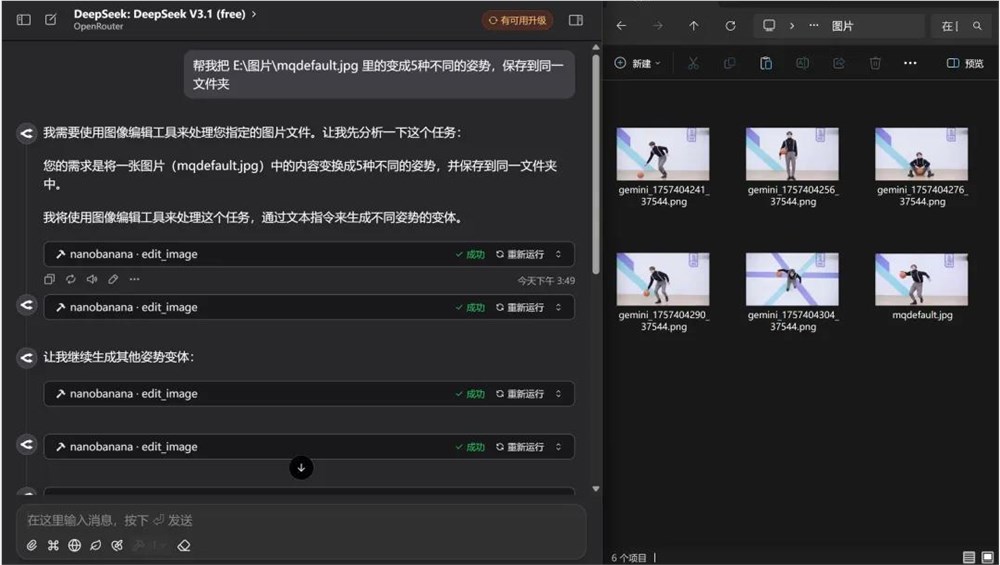Switch to details view in status bar

click(x=968, y=557)
